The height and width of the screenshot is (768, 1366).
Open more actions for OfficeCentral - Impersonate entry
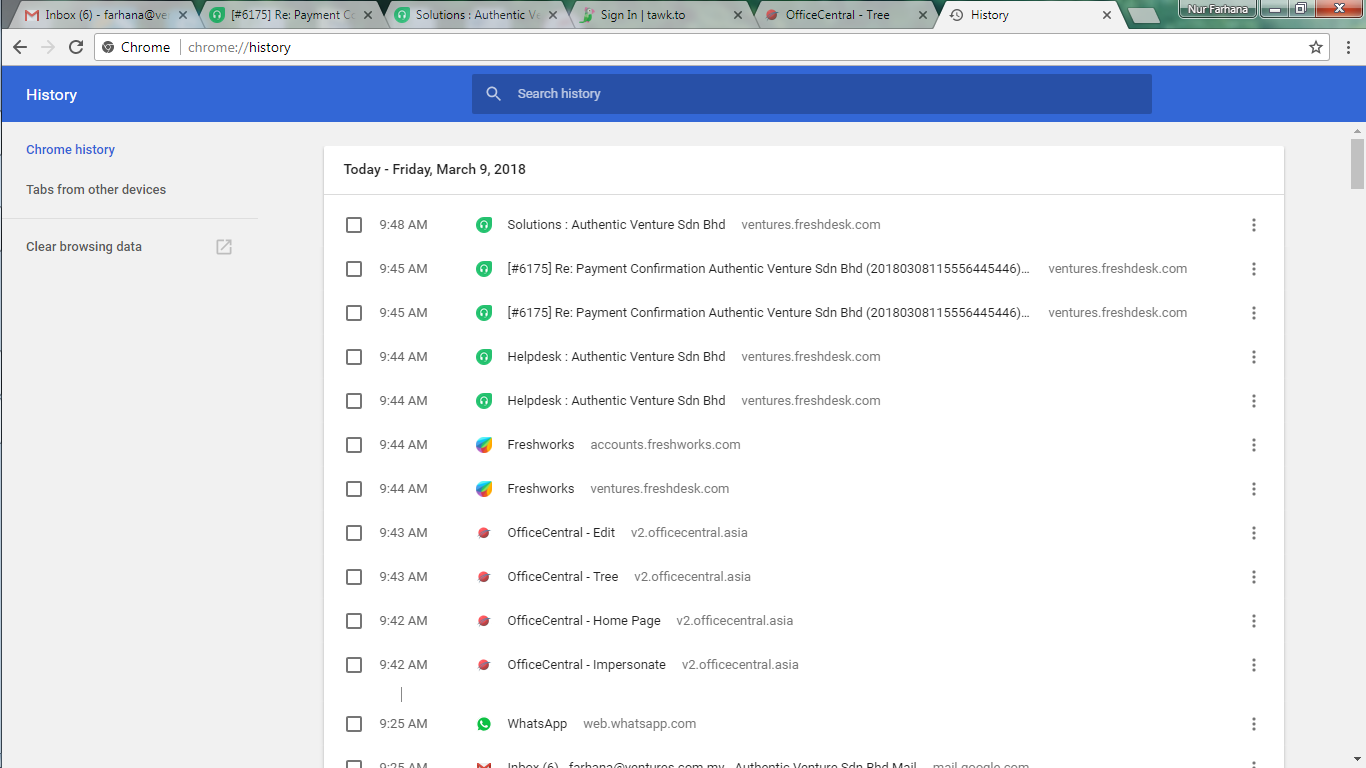click(1254, 665)
